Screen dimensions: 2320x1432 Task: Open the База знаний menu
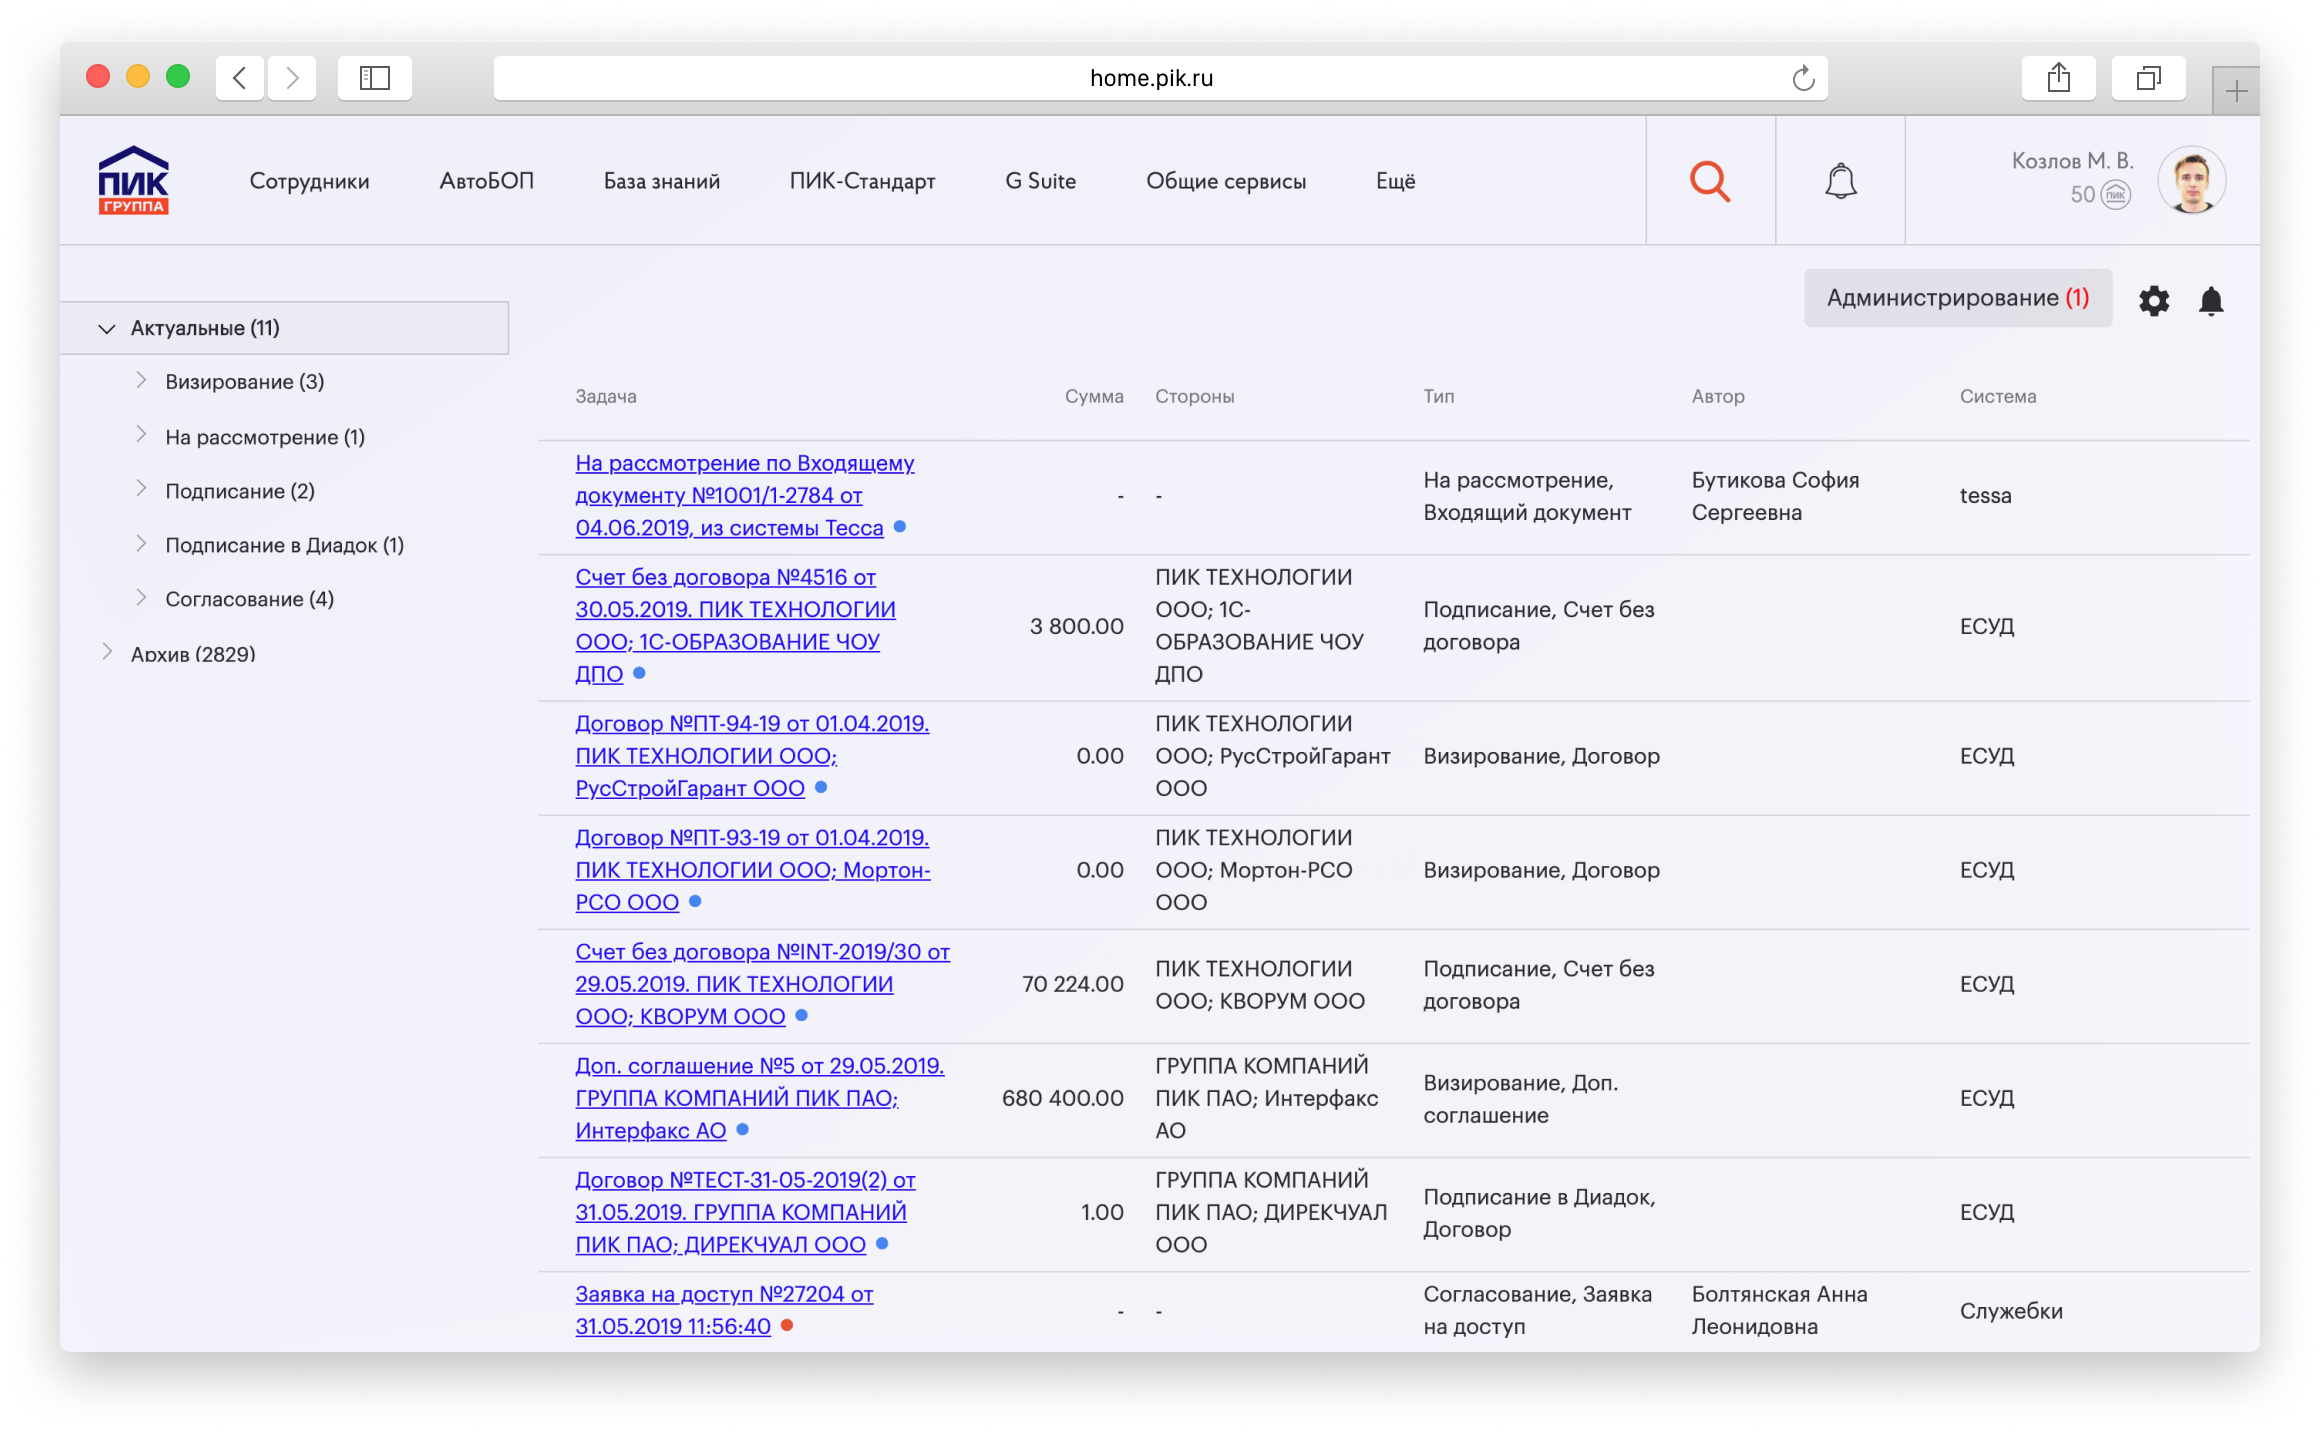pos(661,181)
